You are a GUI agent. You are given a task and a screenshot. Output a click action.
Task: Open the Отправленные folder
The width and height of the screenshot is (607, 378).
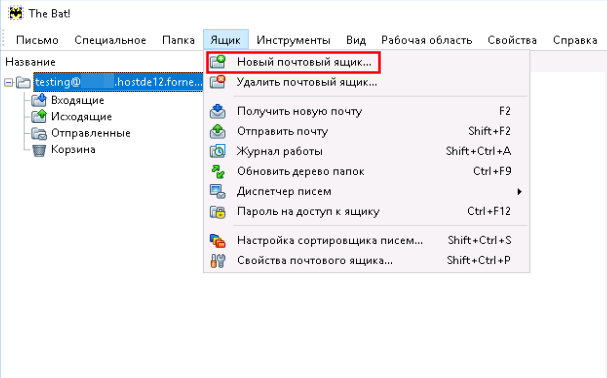click(91, 133)
